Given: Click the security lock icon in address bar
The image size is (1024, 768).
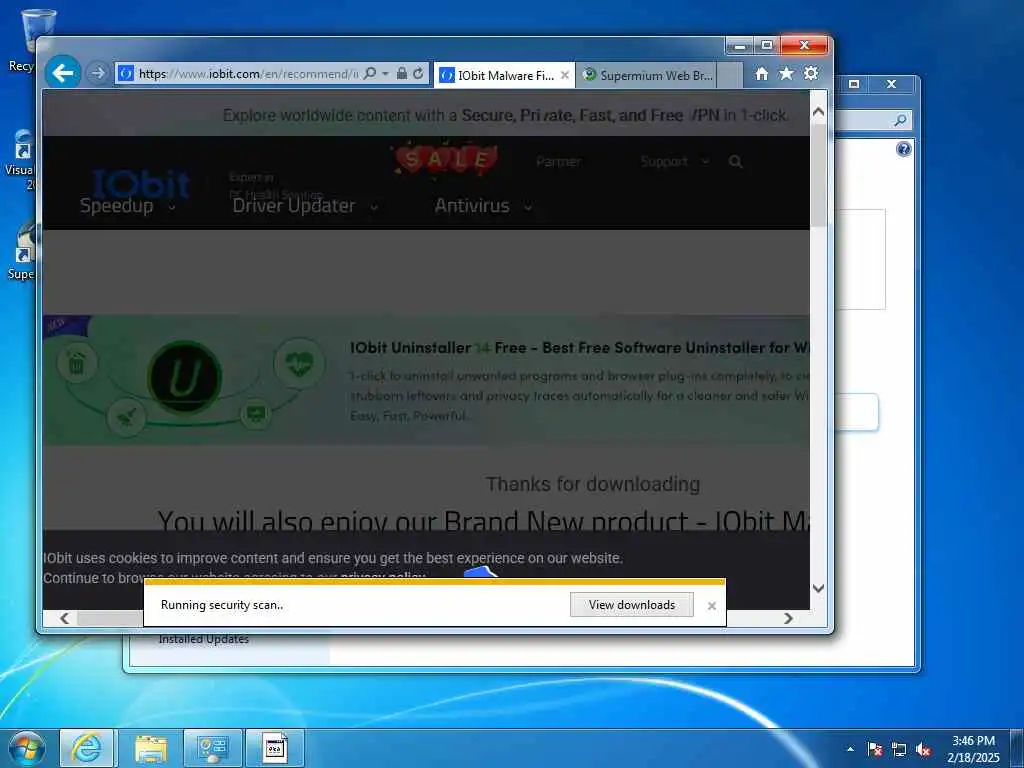Looking at the screenshot, I should tap(402, 73).
